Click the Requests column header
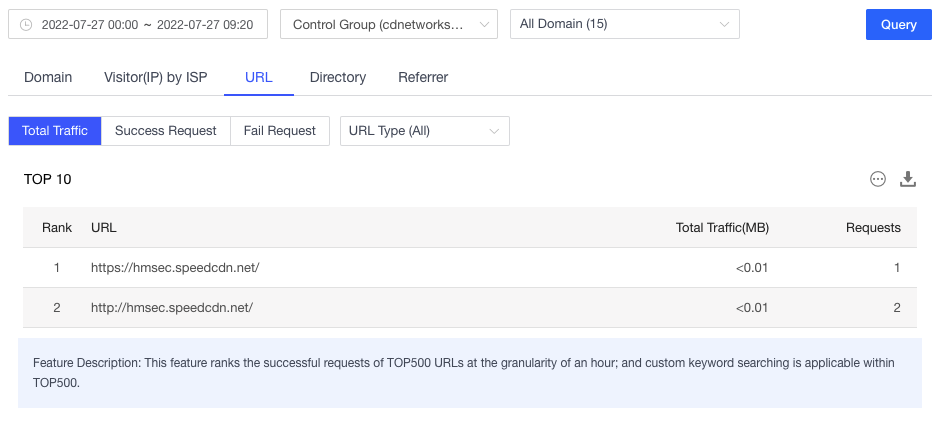Screen dimensions: 947x423 point(873,228)
